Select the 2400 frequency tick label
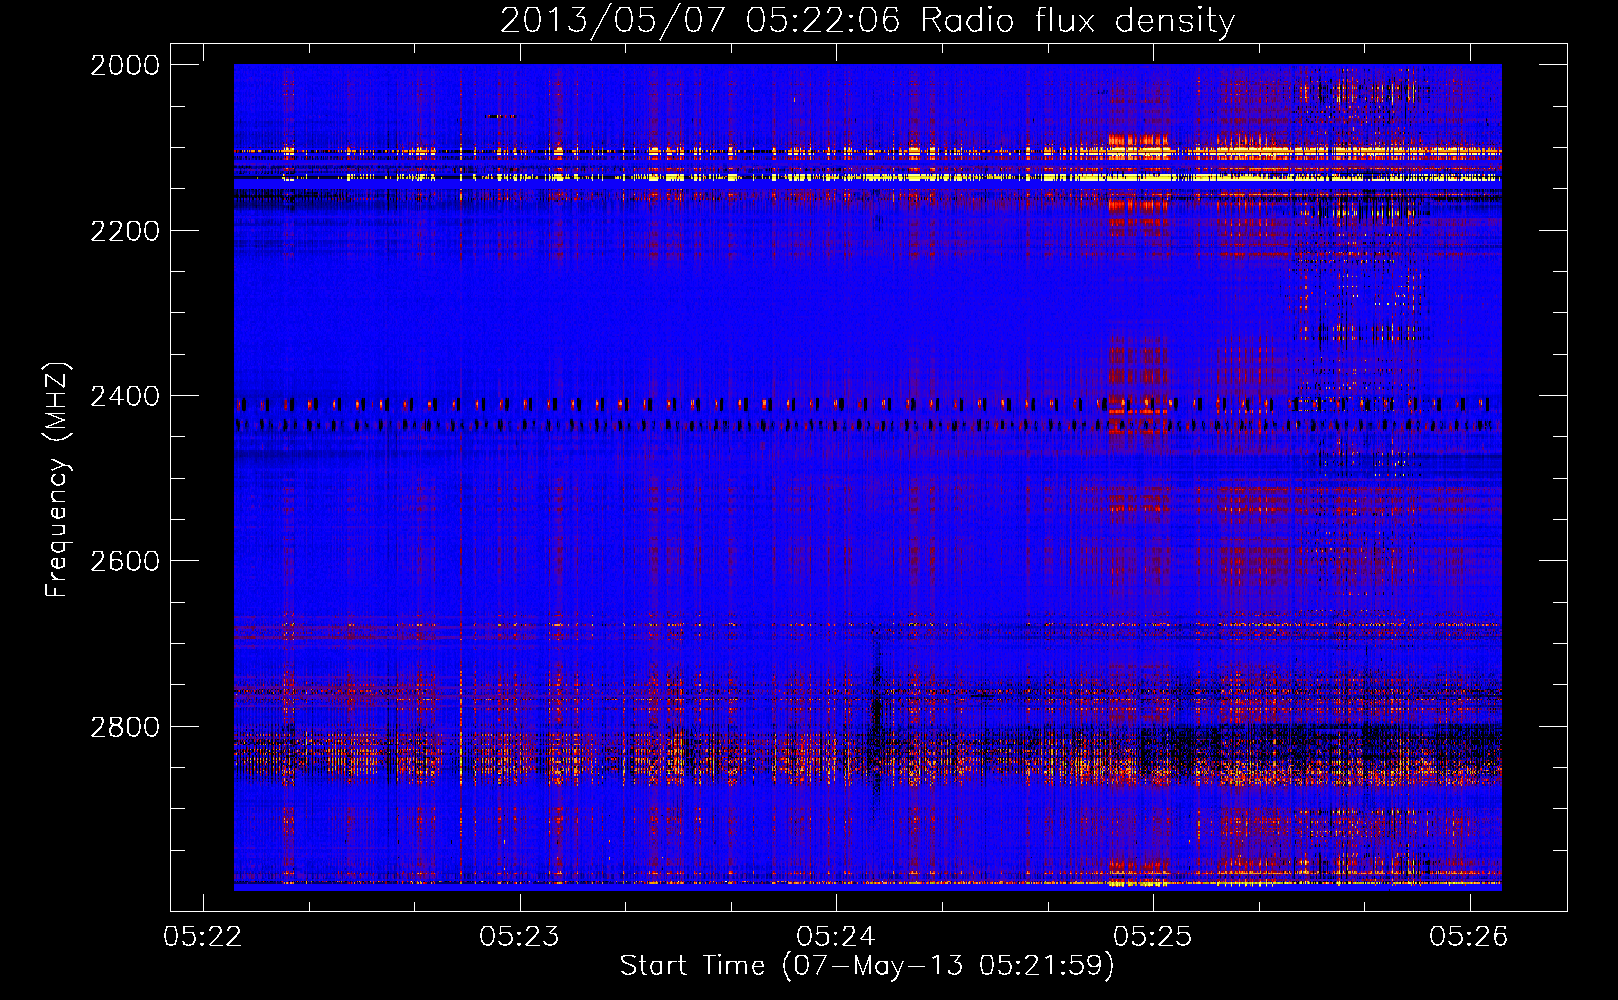 point(125,397)
